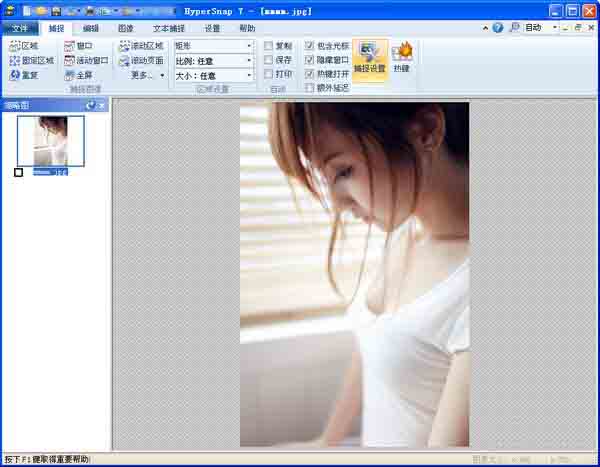
Task: Start a 区域 (region) capture
Action: pos(24,46)
